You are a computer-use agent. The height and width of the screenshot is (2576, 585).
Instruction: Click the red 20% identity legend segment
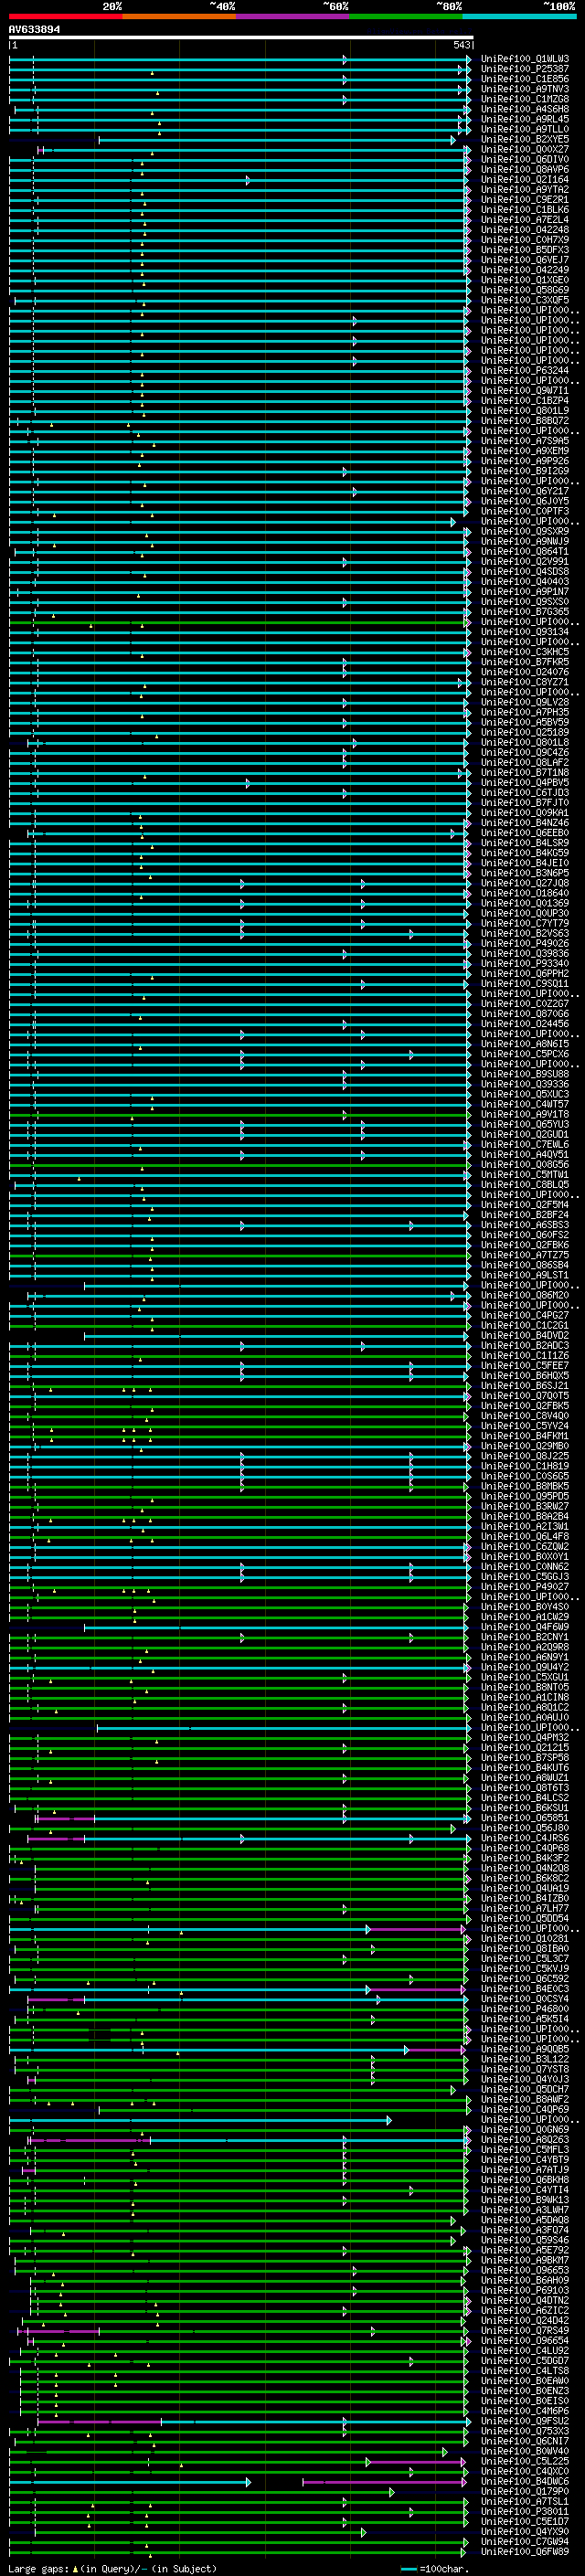click(x=65, y=16)
